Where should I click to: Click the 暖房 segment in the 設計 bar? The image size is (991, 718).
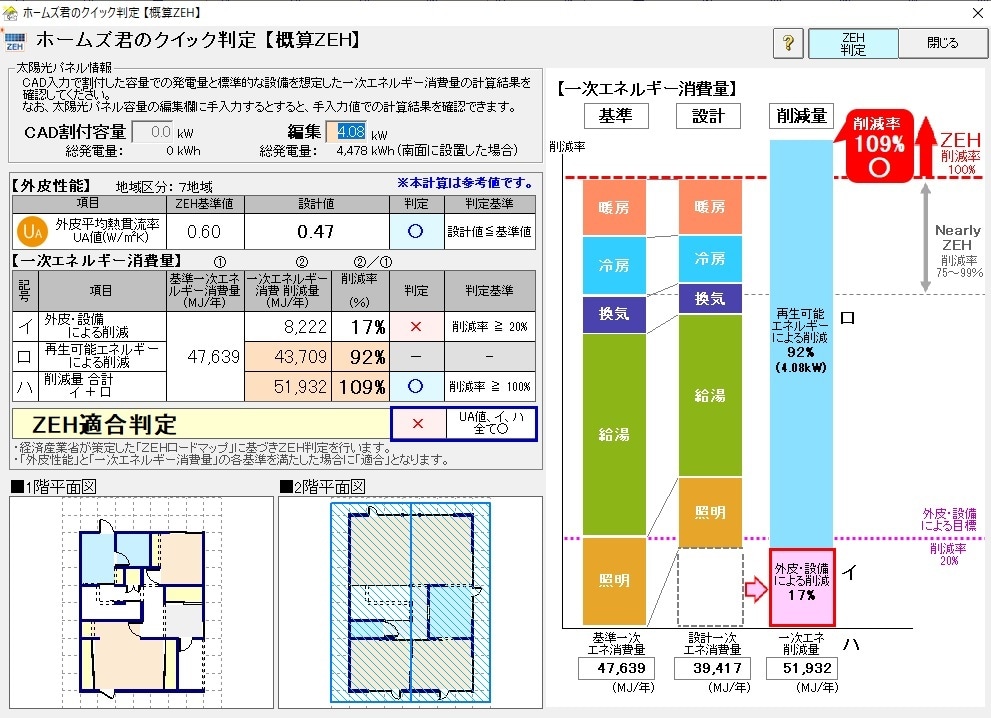(x=710, y=207)
